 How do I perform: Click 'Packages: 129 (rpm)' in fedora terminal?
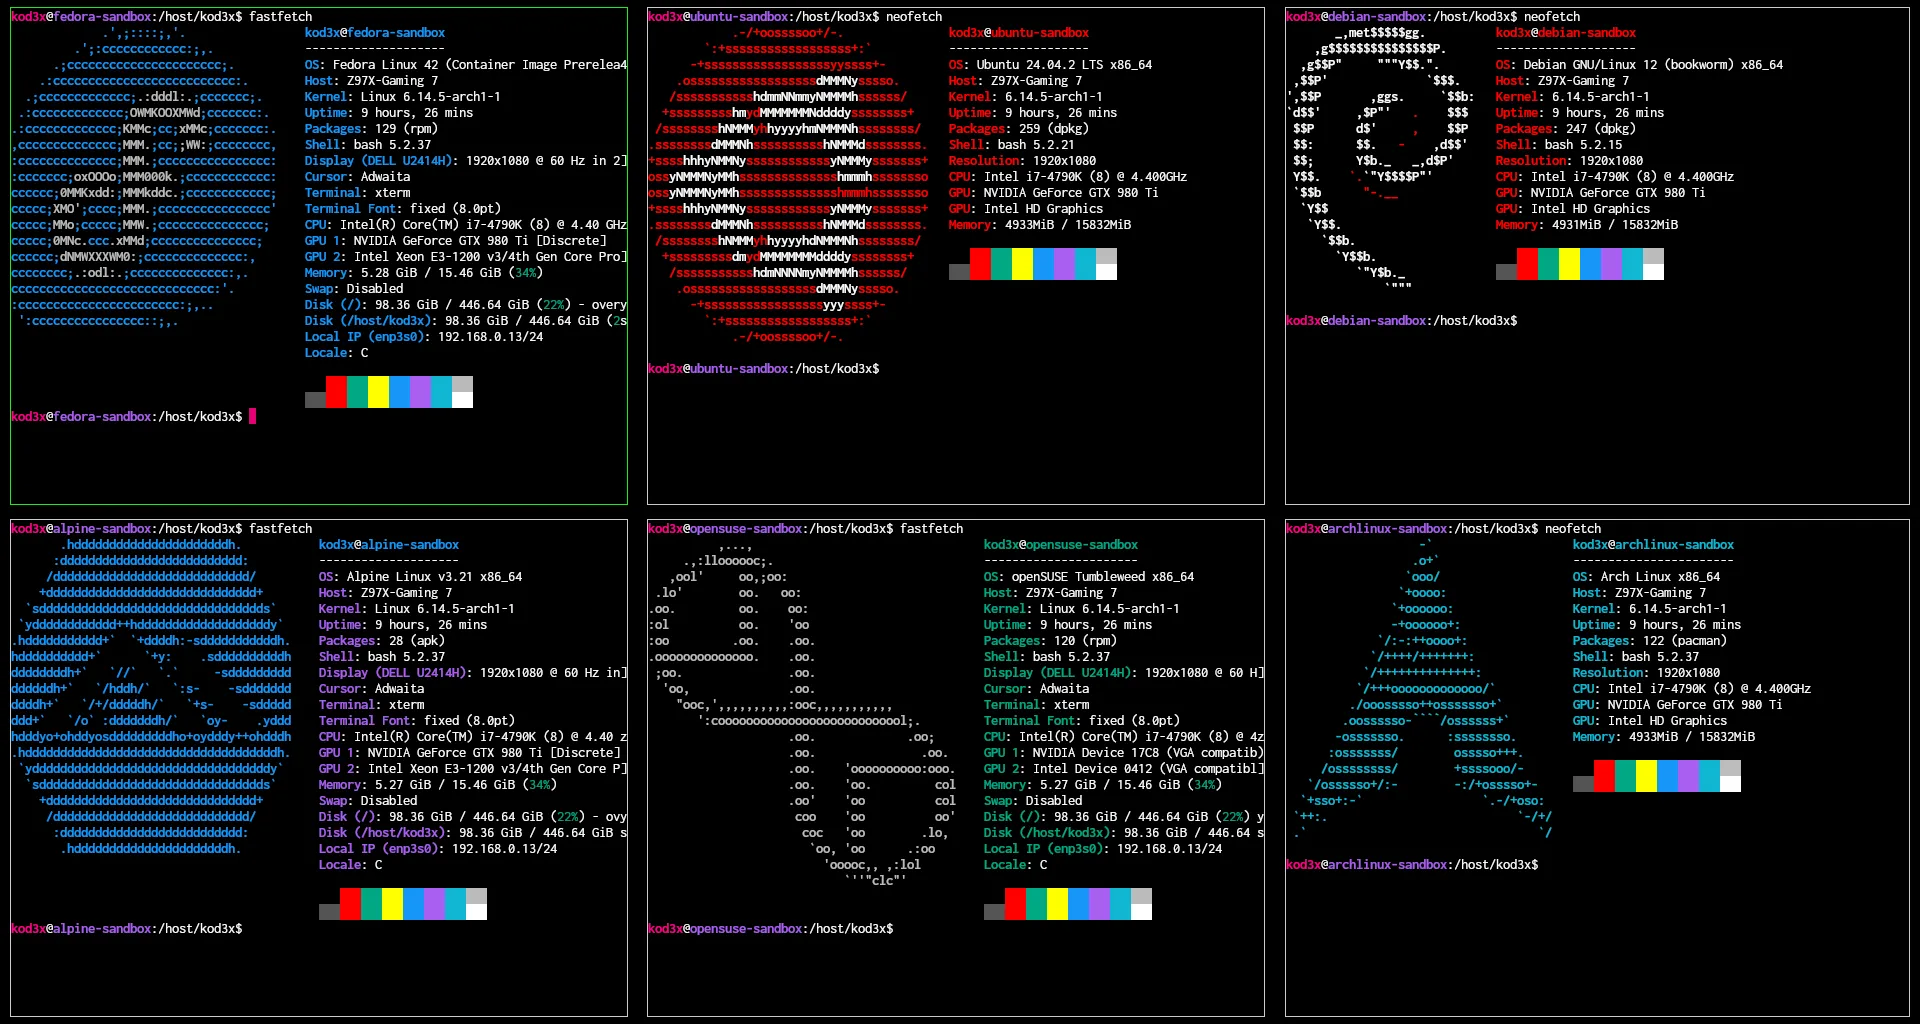click(x=371, y=129)
